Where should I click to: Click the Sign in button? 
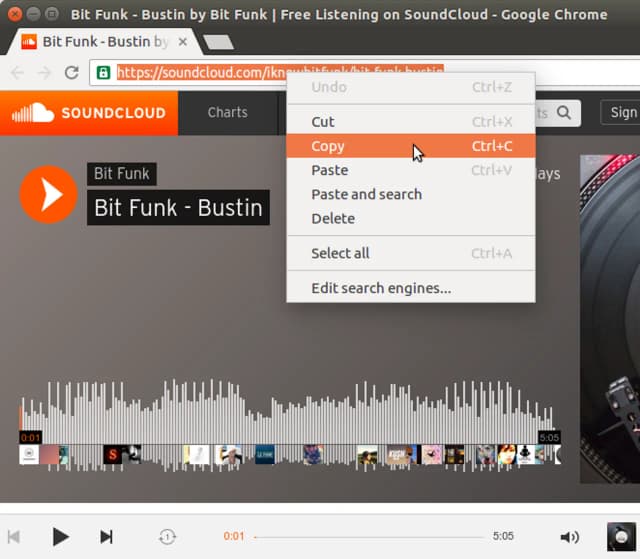[622, 113]
